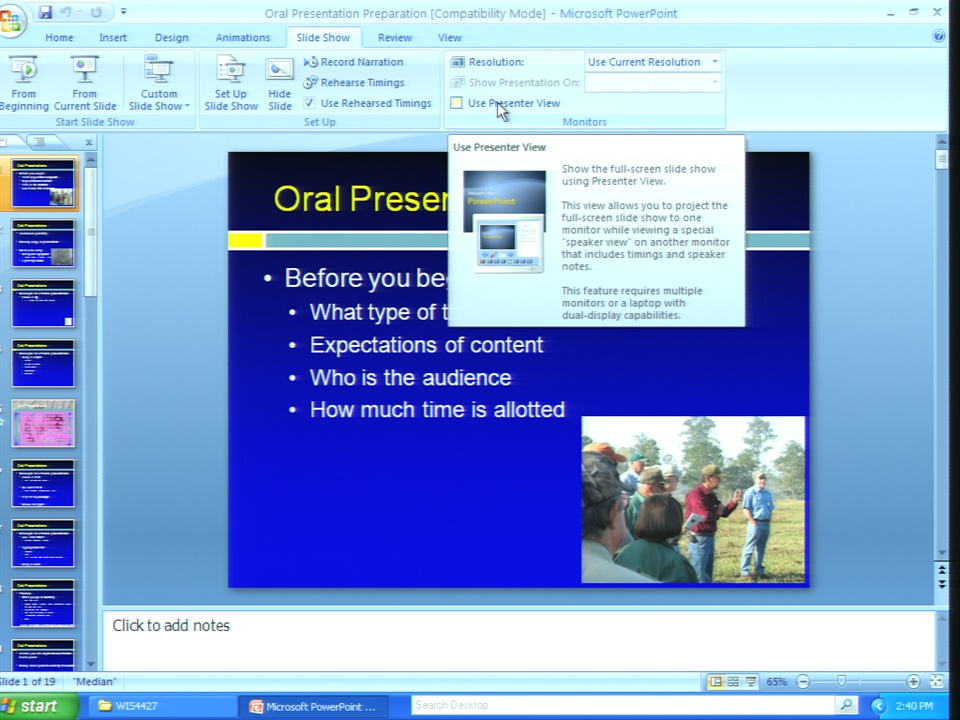Start Slide Show from status bar icon
This screenshot has height=720, width=960.
coord(751,681)
